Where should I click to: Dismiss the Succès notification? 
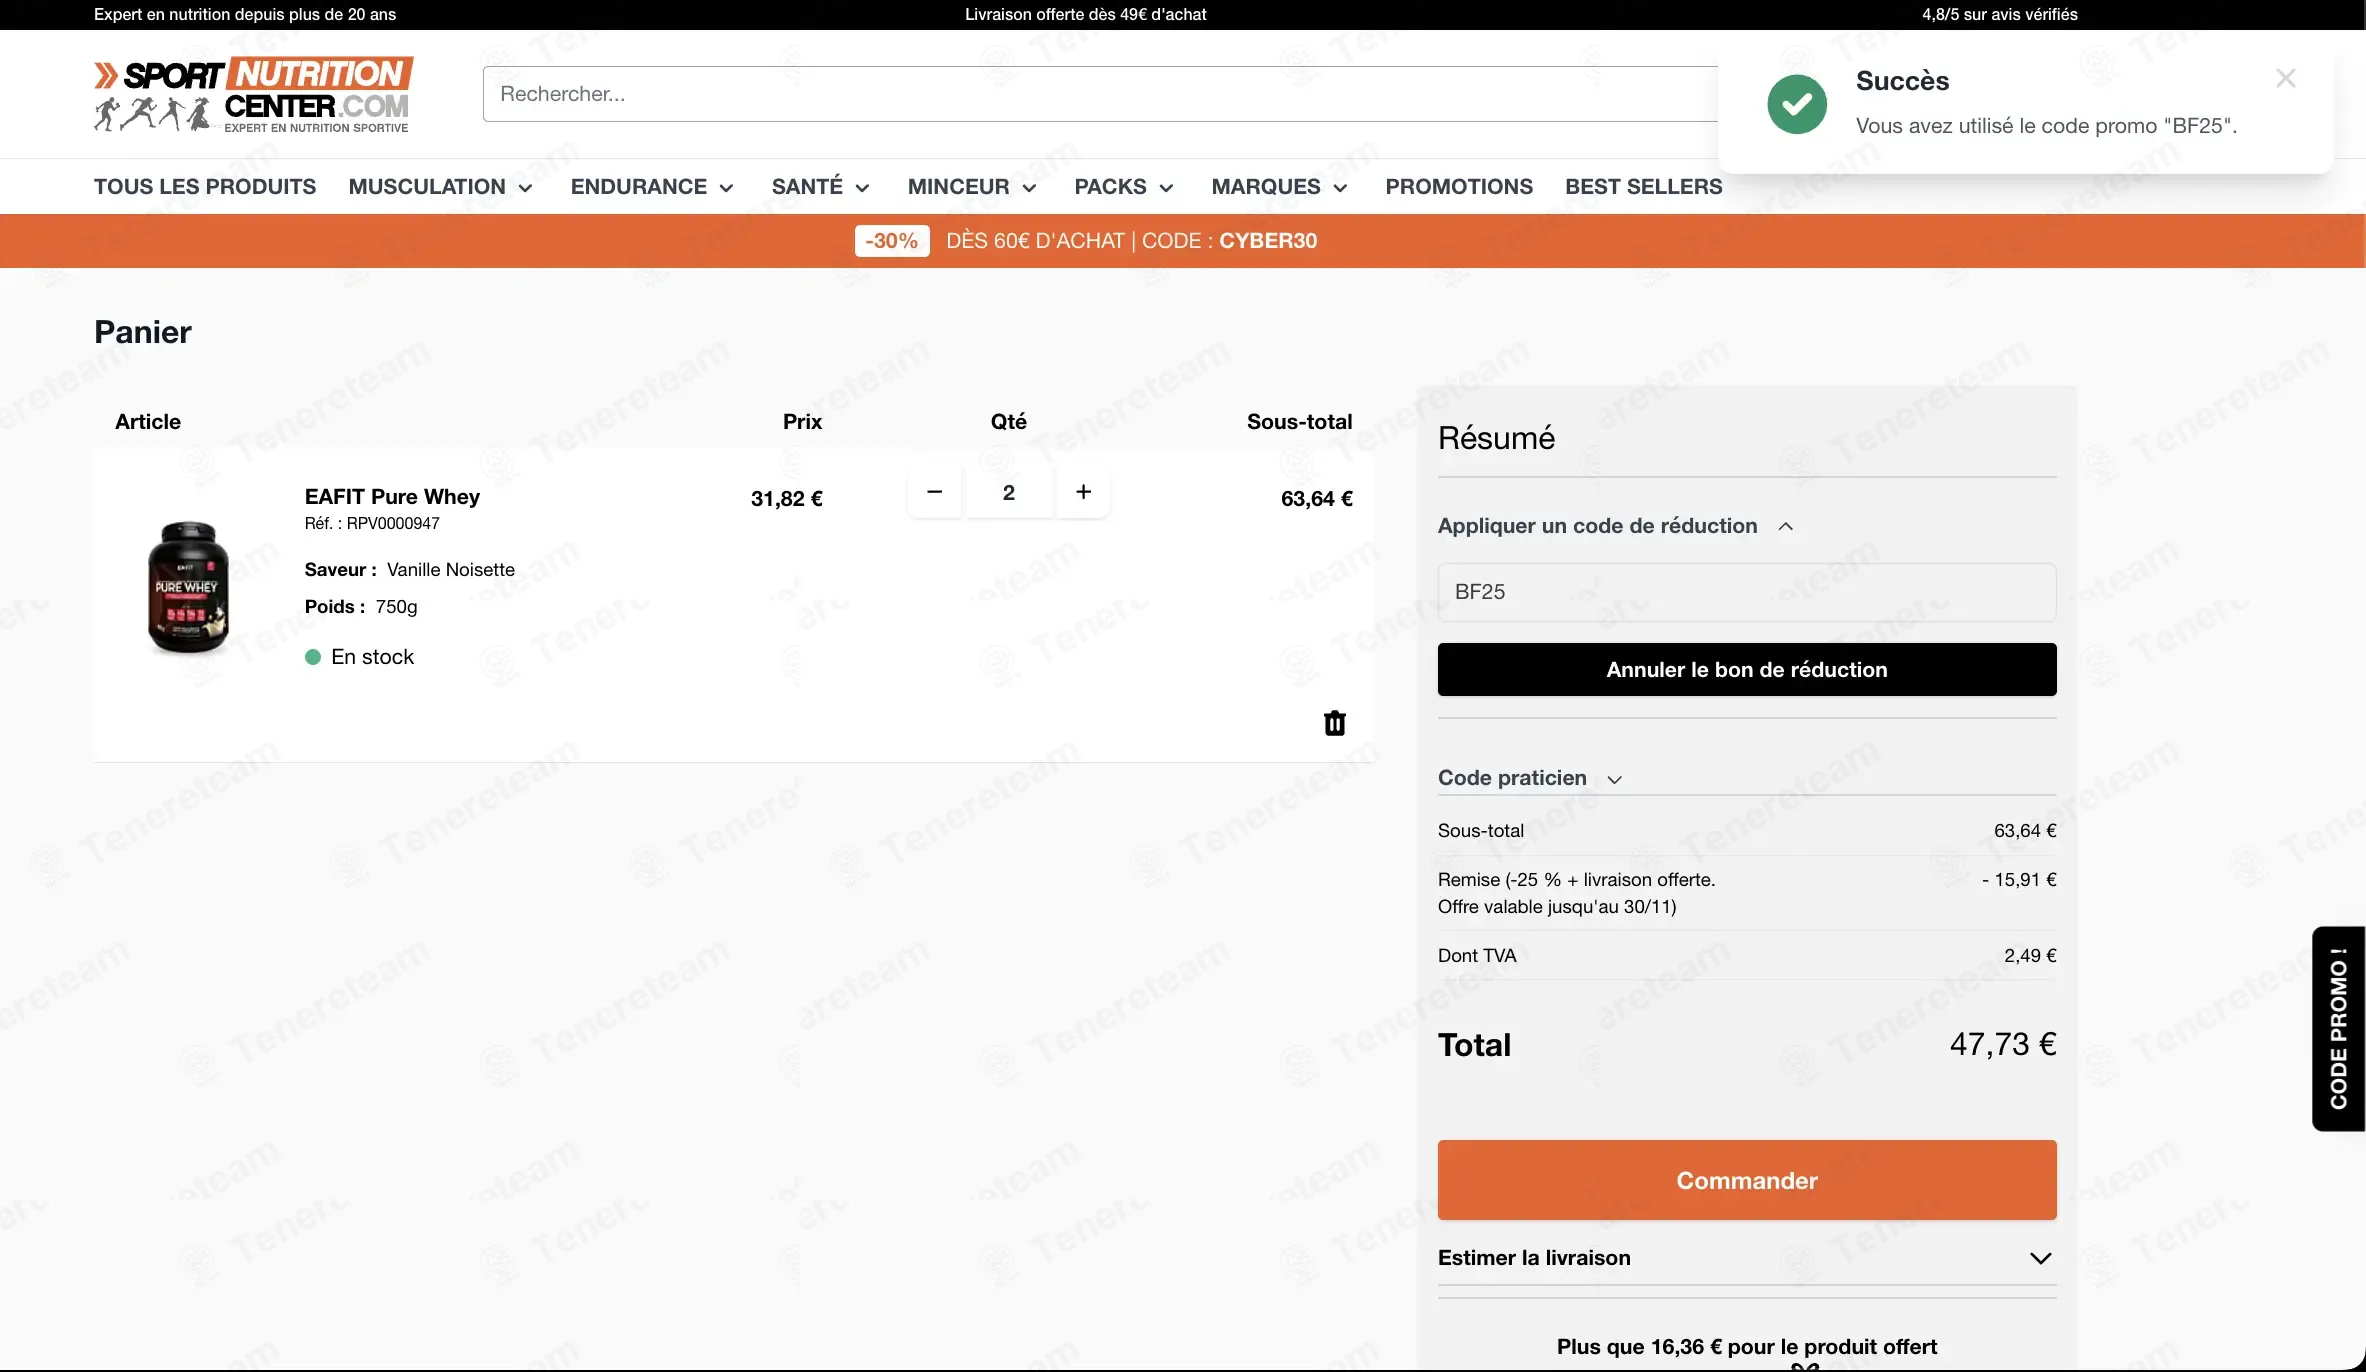tap(2285, 78)
